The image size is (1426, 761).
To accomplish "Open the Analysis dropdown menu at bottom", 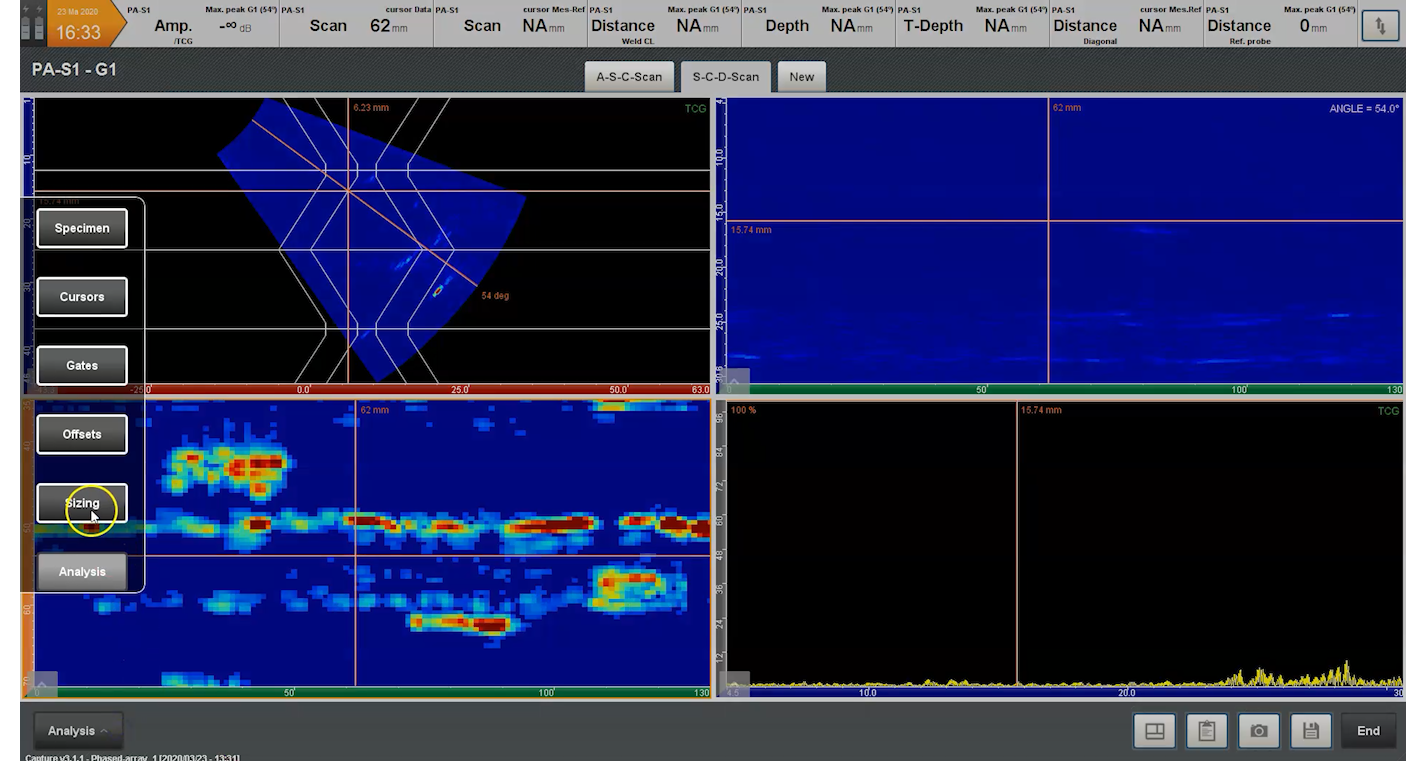I will click(x=78, y=731).
